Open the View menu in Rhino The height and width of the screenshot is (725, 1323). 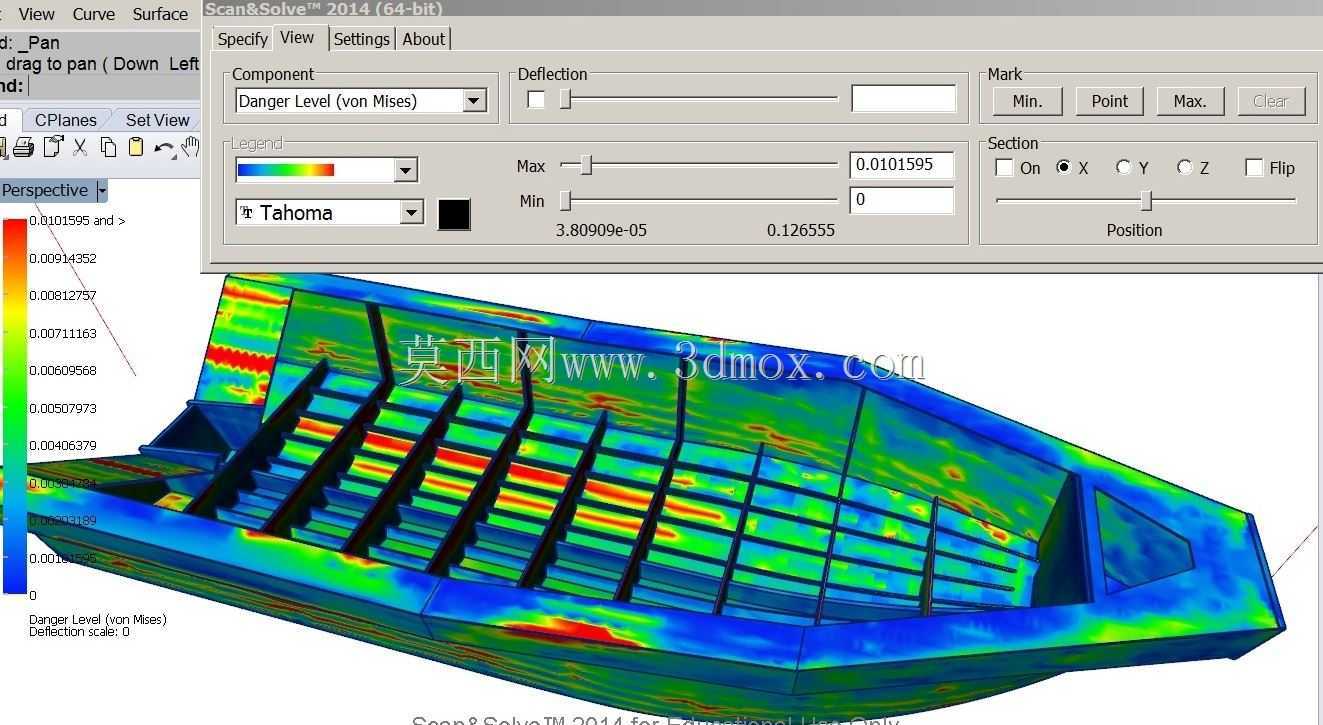tap(37, 14)
